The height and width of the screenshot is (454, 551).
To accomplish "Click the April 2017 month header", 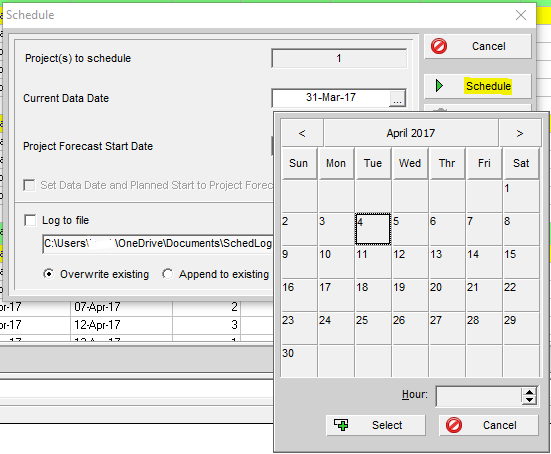I will (x=411, y=133).
